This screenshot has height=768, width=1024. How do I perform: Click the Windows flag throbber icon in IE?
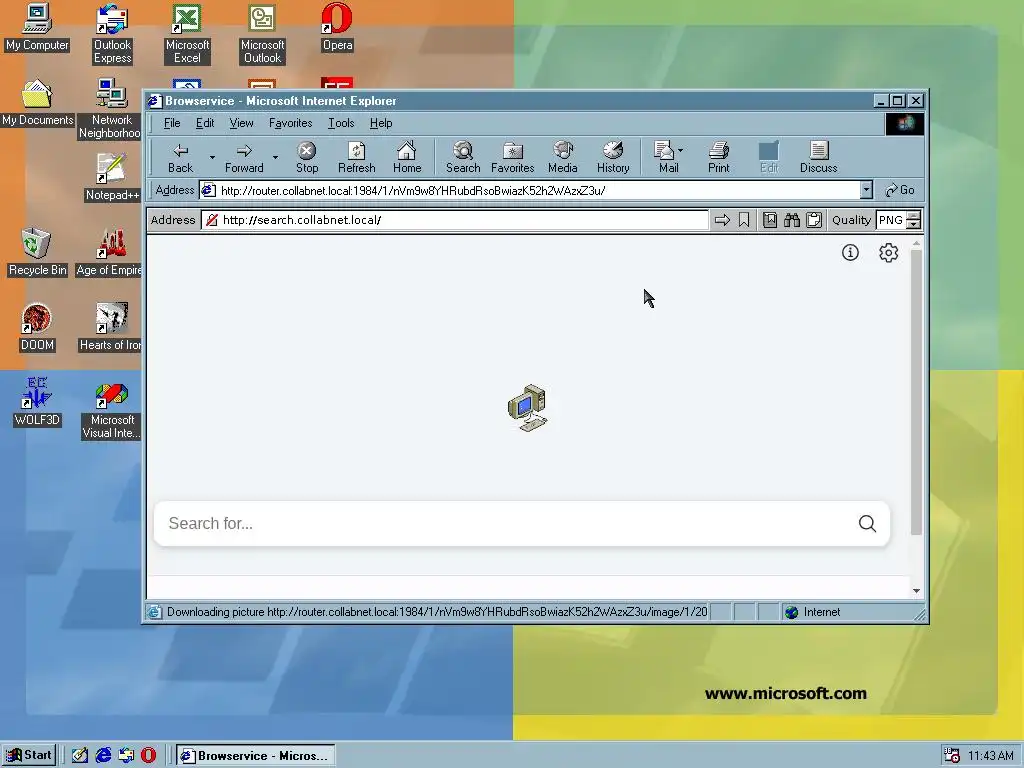point(905,123)
